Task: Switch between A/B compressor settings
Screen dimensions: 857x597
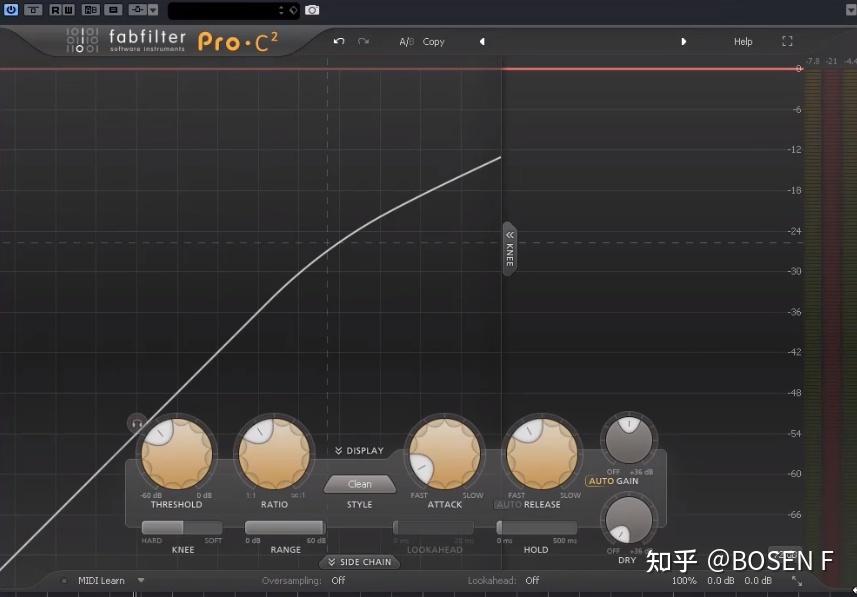Action: (x=406, y=41)
